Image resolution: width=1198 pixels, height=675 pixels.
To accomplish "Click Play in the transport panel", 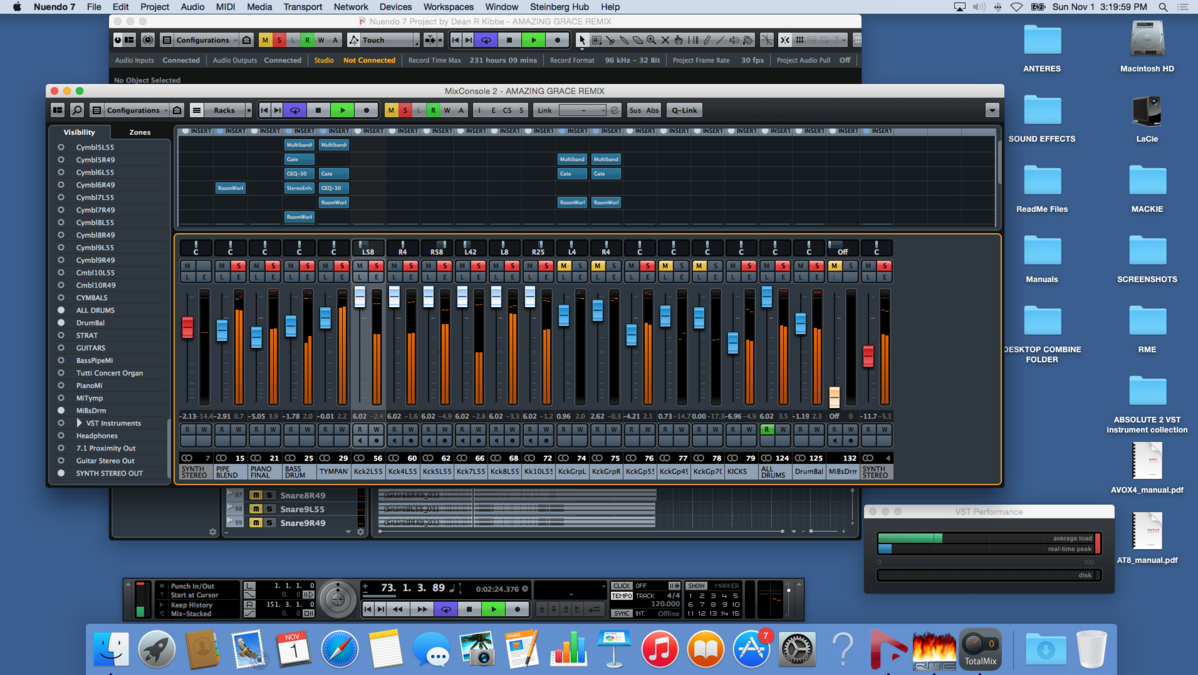I will coord(494,609).
